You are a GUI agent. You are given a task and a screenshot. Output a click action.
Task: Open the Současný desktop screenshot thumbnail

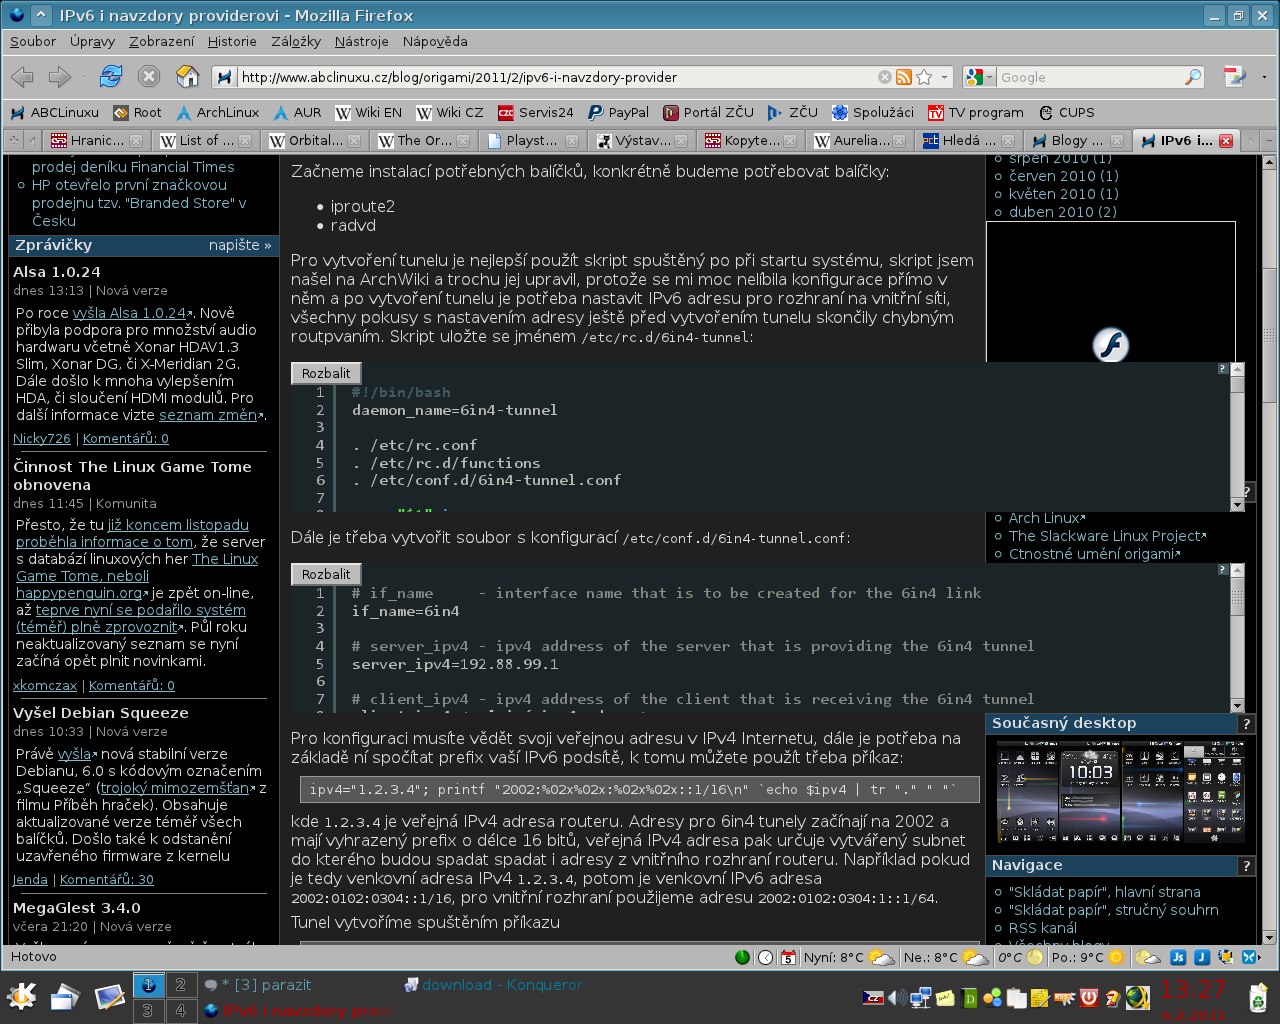click(x=1121, y=792)
